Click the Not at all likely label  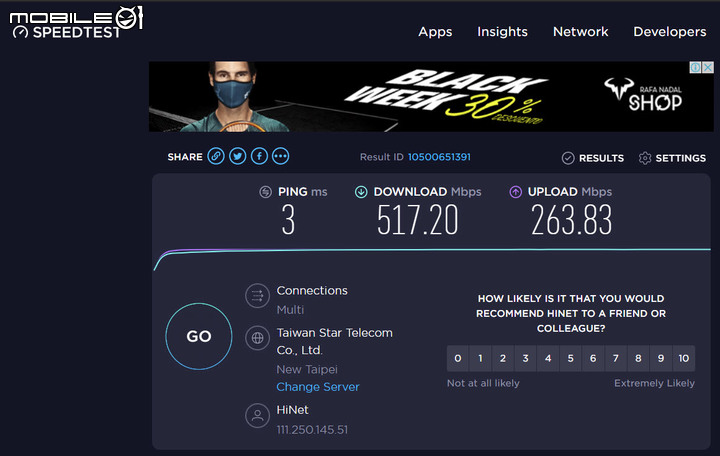coord(483,383)
